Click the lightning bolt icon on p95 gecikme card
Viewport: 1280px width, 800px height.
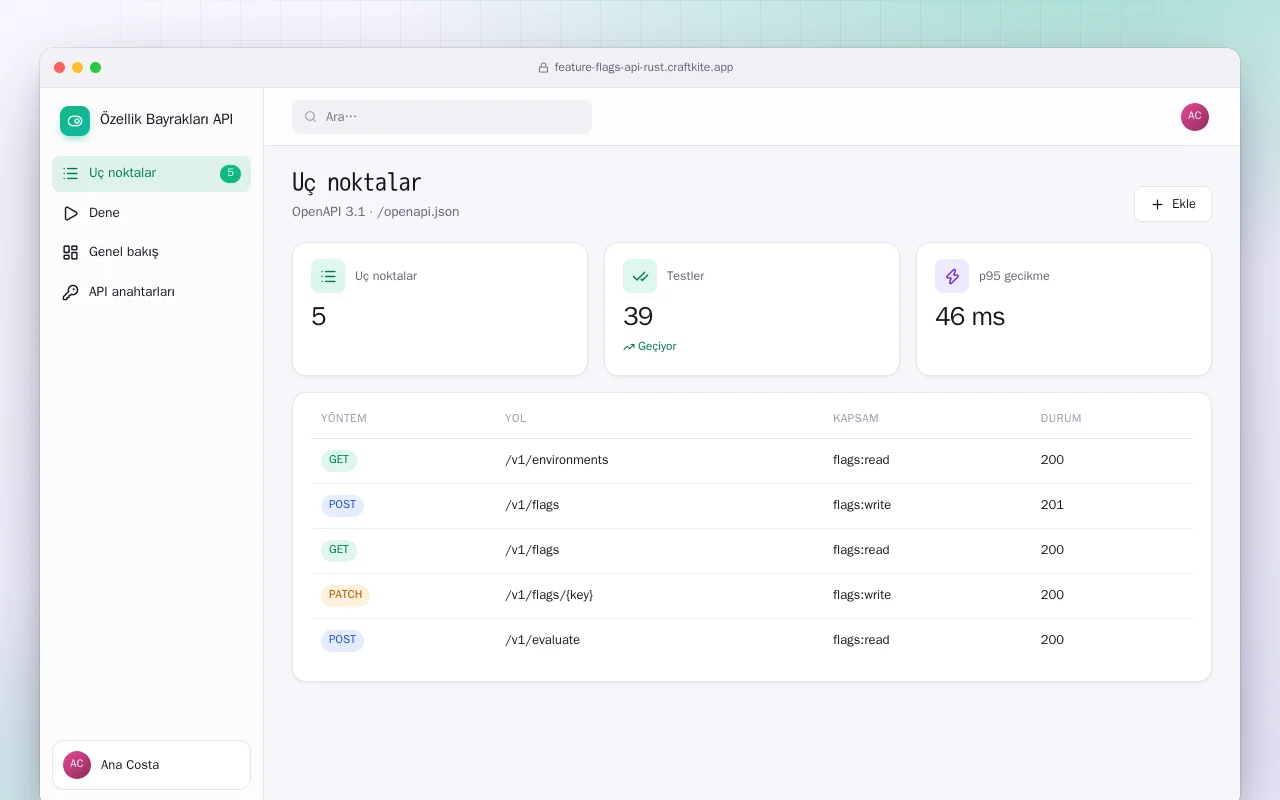point(952,276)
